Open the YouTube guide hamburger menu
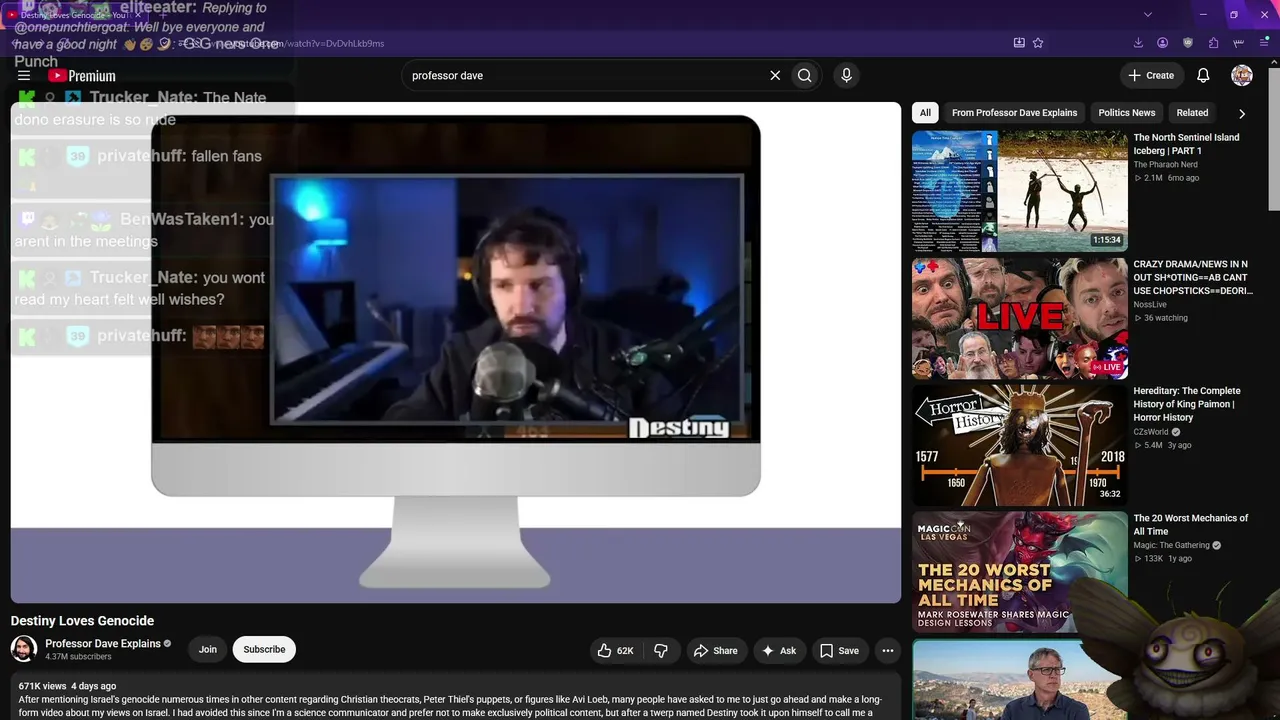The height and width of the screenshot is (720, 1280). (24, 75)
